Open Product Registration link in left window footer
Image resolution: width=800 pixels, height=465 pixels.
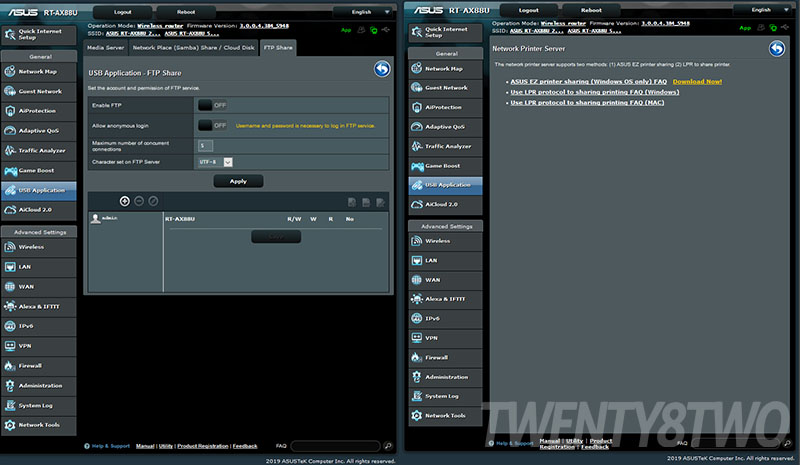click(x=203, y=446)
